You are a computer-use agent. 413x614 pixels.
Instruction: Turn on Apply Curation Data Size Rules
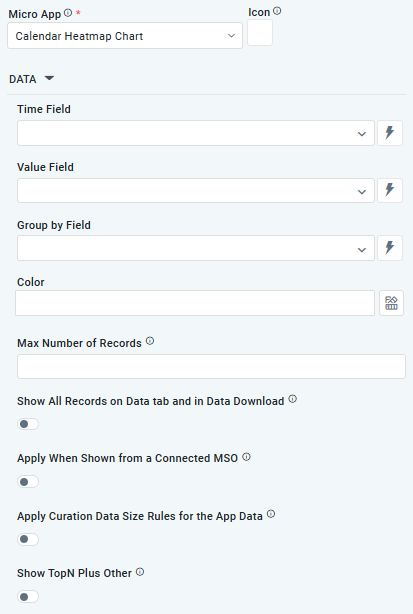[x=28, y=539]
